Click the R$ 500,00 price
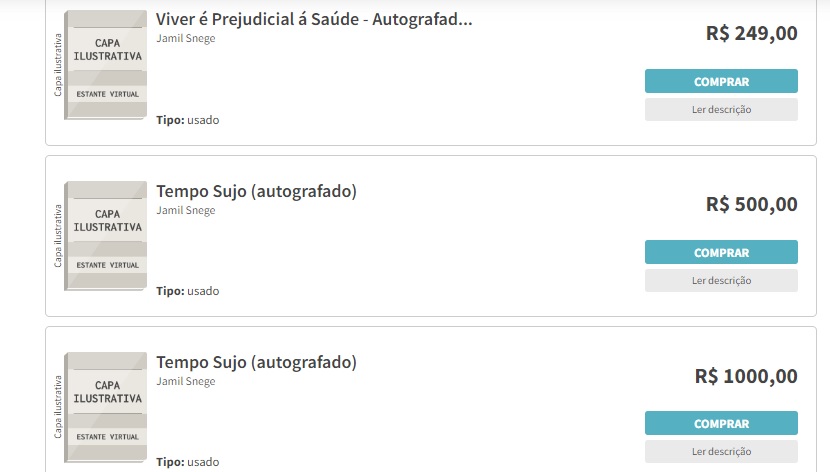Screen dimensions: 830x472 point(751,204)
